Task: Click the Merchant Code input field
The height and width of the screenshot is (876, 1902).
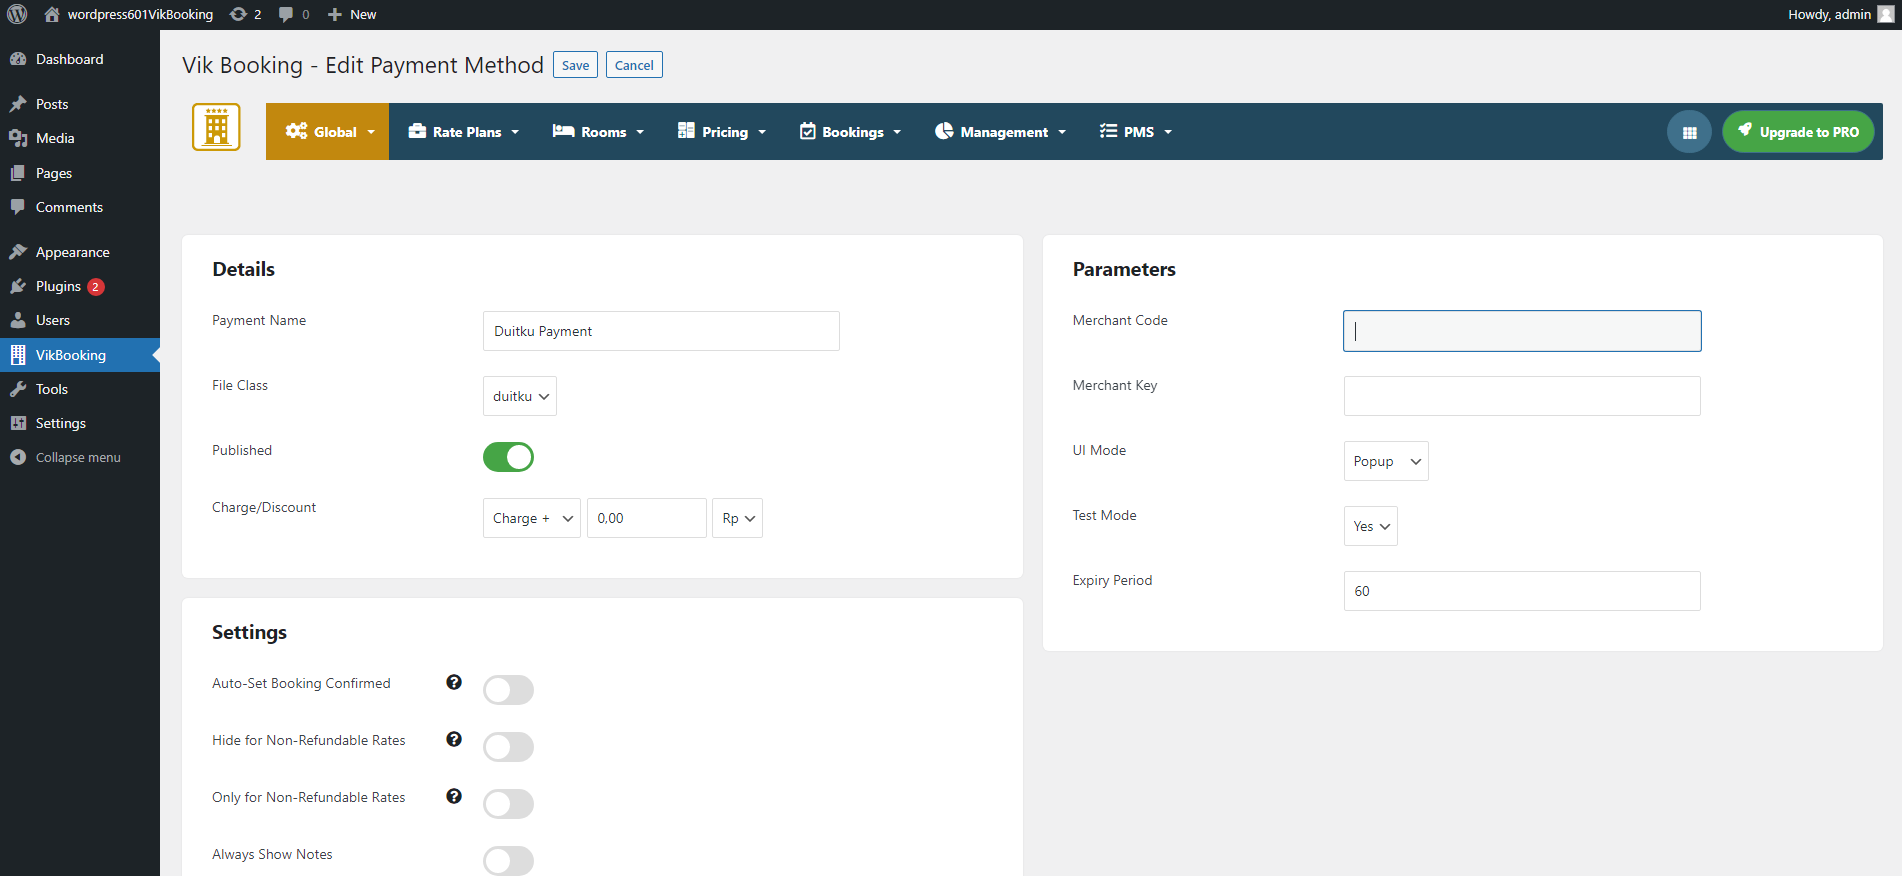Action: pos(1522,331)
